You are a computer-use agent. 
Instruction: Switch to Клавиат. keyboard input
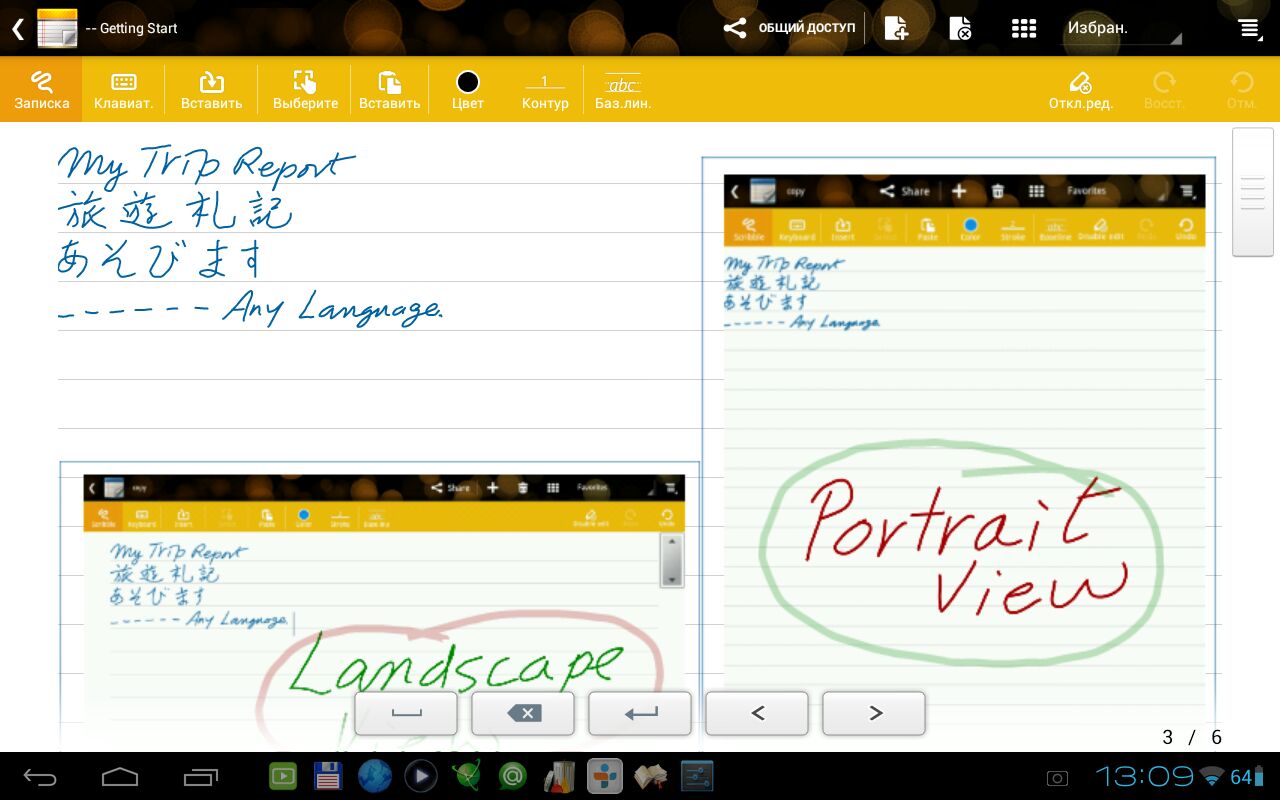123,90
